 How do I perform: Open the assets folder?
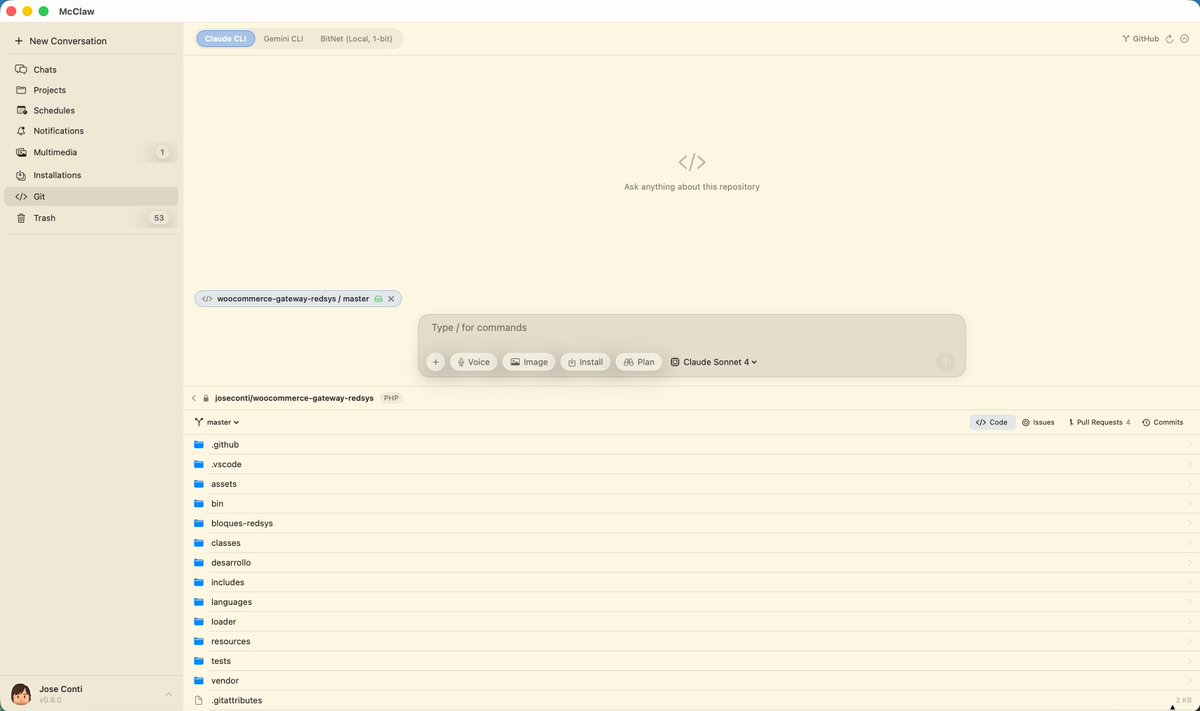tap(691, 484)
